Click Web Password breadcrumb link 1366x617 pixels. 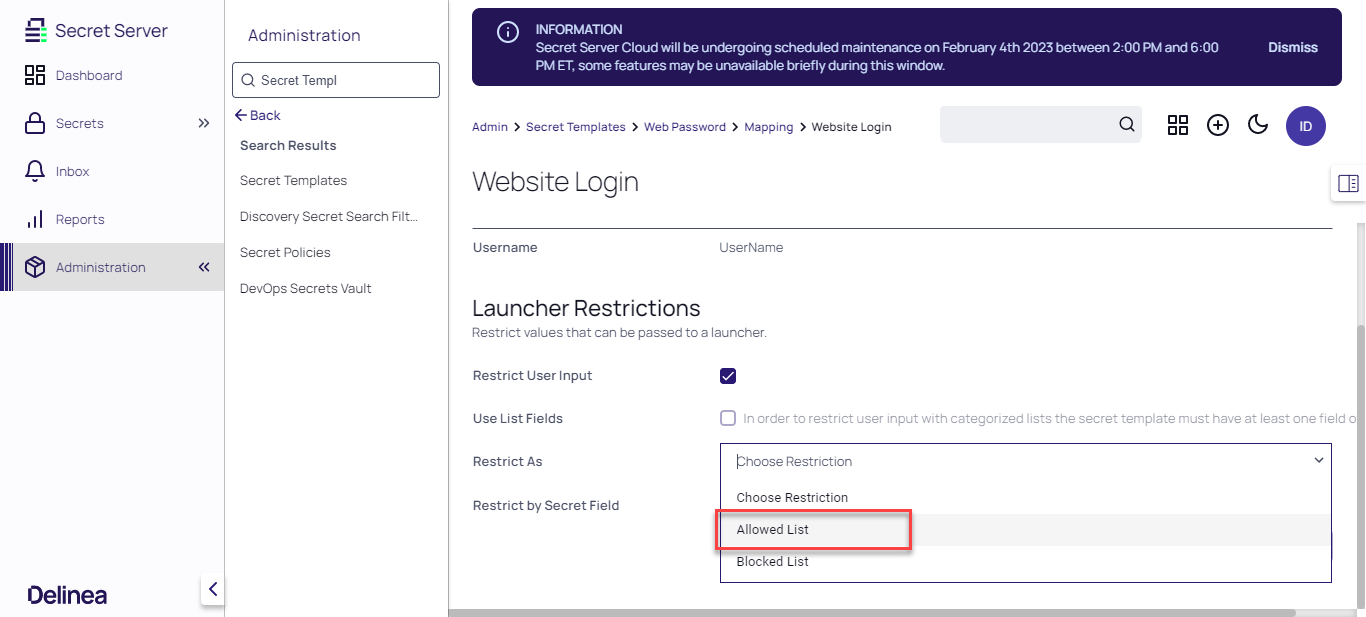tap(684, 127)
